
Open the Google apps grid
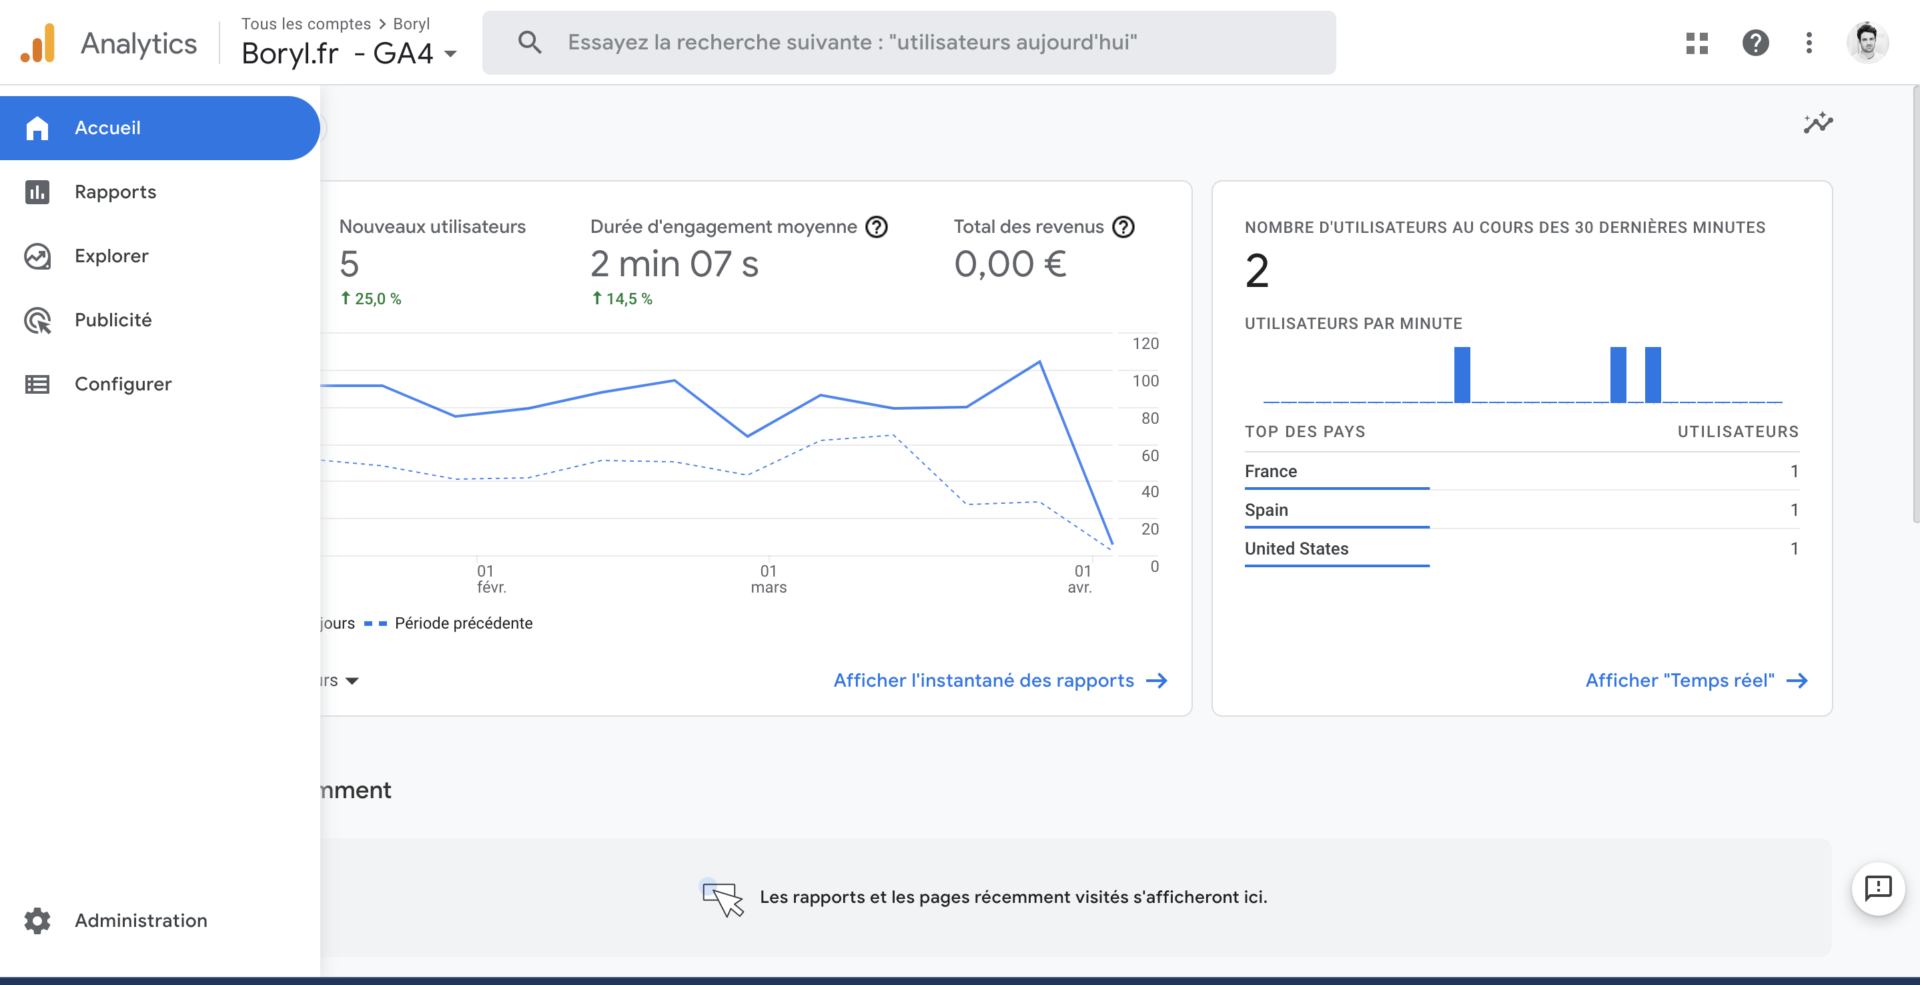coord(1697,42)
